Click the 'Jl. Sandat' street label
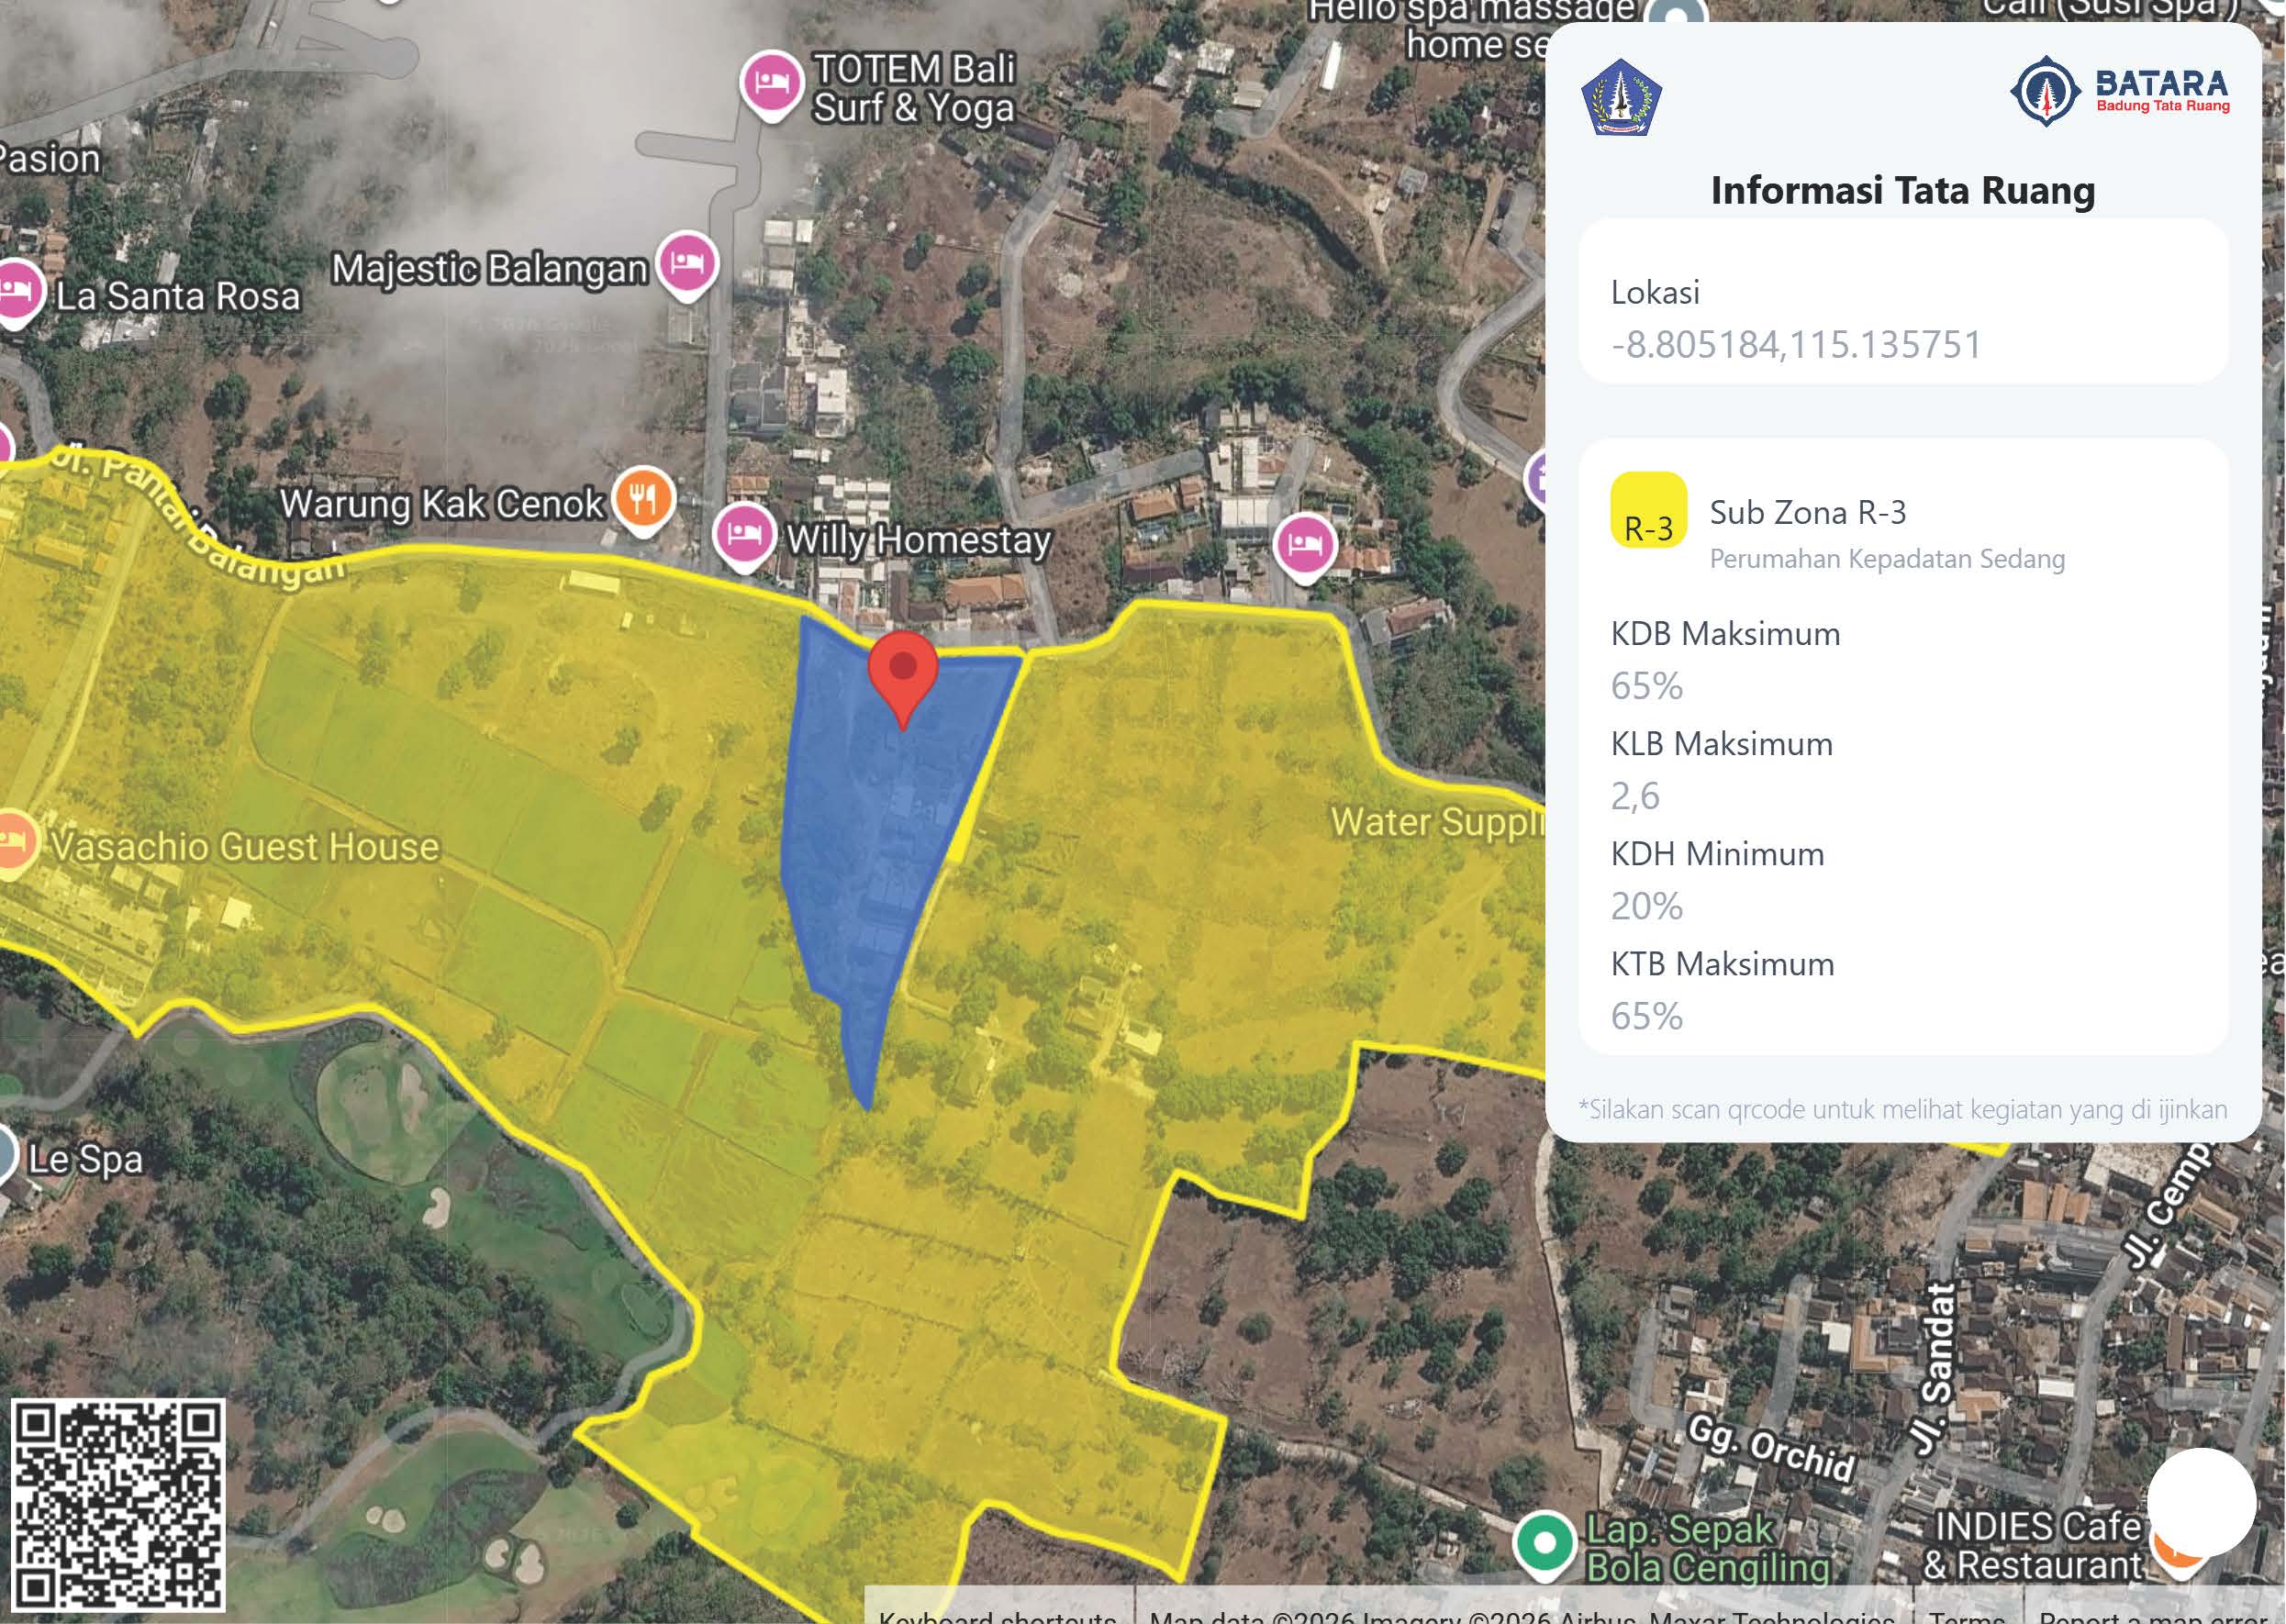2286x1624 pixels. click(1934, 1368)
